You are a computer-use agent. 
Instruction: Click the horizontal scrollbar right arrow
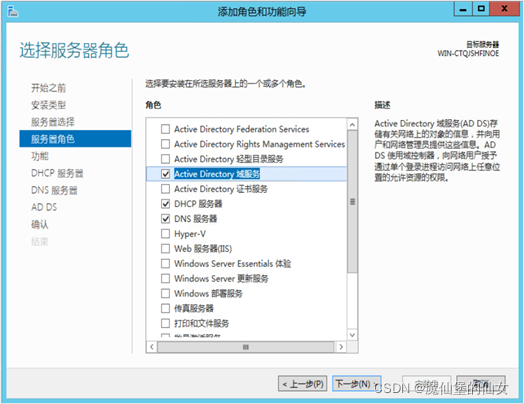341,347
